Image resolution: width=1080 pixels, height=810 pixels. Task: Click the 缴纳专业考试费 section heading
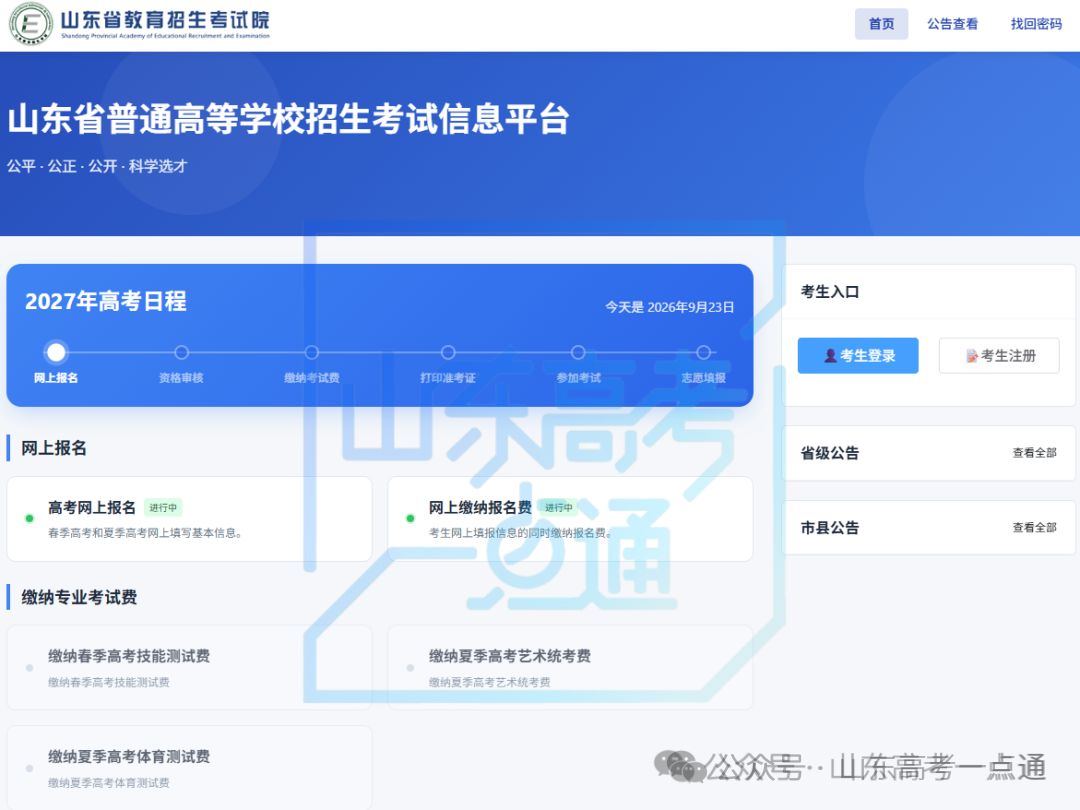pos(79,597)
